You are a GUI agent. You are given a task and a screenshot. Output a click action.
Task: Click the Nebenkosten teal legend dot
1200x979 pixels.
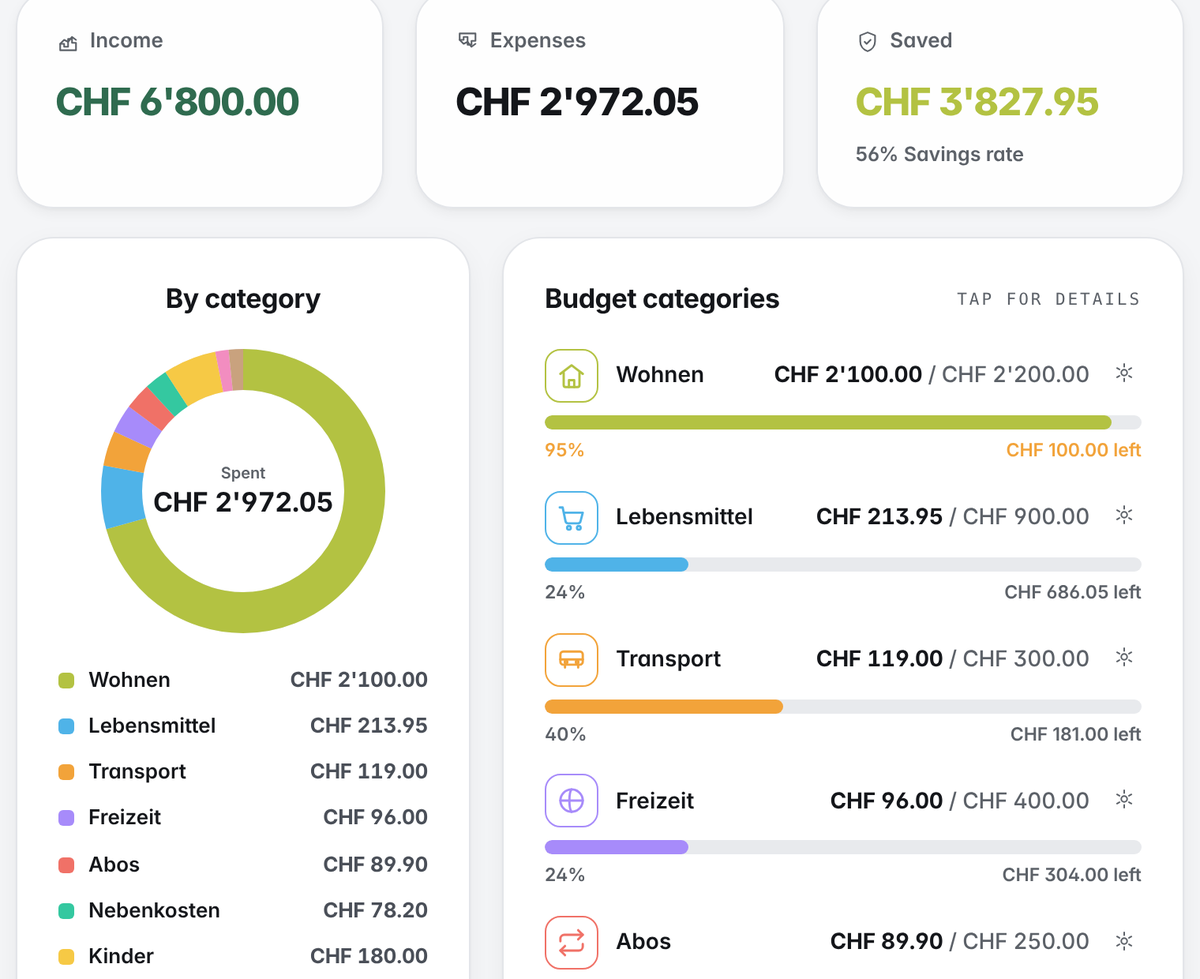point(66,911)
